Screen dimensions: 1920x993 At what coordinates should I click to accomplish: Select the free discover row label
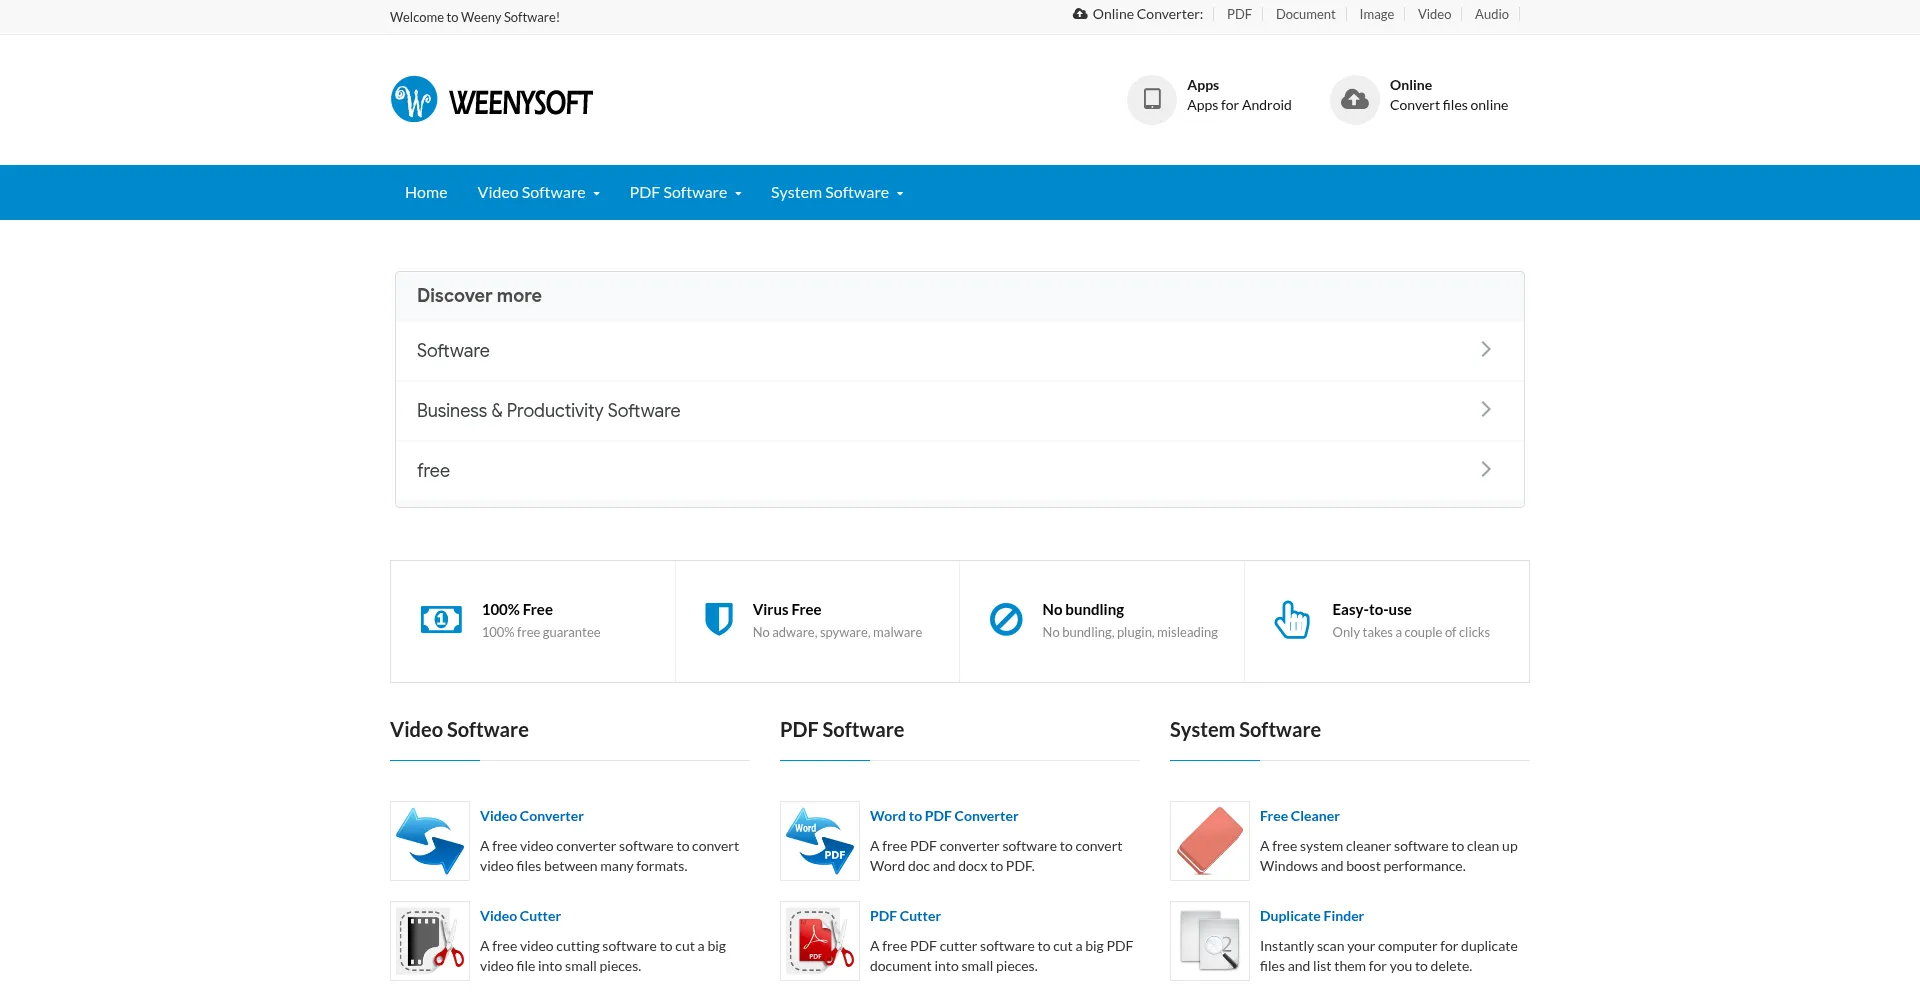click(433, 471)
